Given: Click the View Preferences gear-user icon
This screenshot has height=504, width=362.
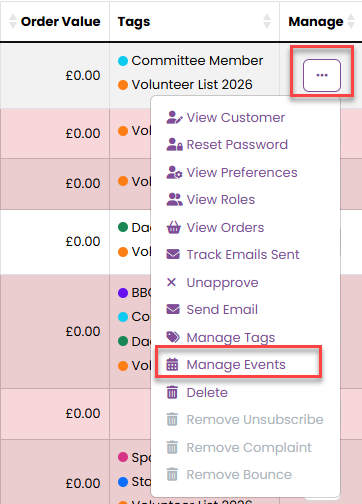Looking at the screenshot, I should (174, 173).
